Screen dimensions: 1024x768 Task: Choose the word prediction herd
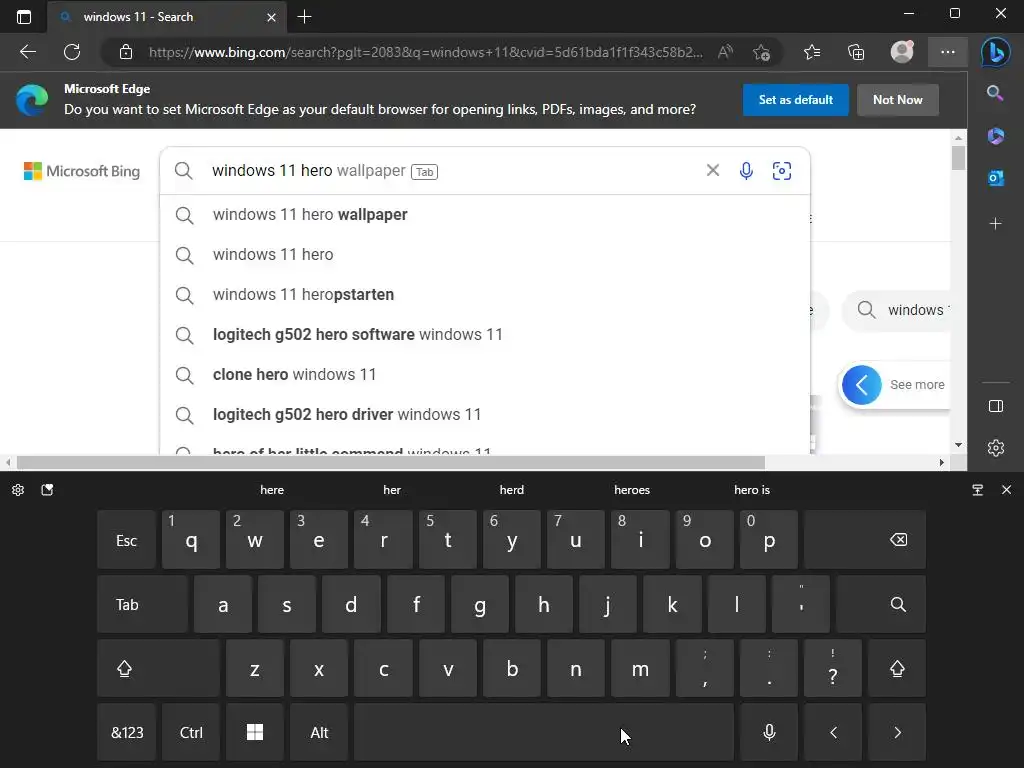(x=511, y=490)
